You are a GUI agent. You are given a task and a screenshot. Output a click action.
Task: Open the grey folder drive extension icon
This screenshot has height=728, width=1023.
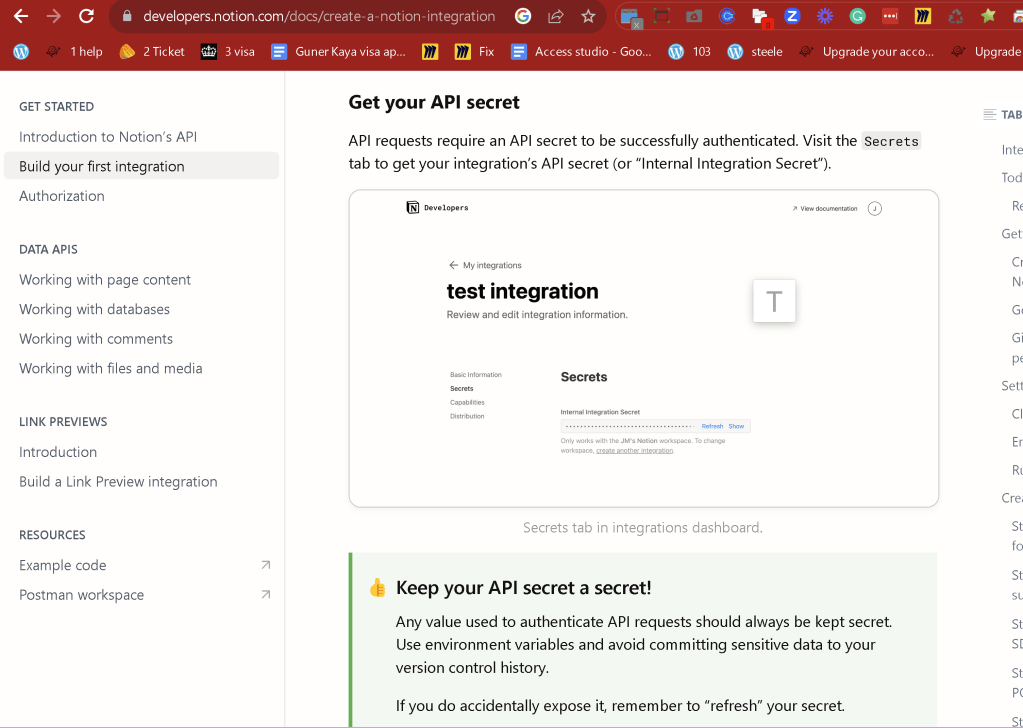click(x=694, y=16)
